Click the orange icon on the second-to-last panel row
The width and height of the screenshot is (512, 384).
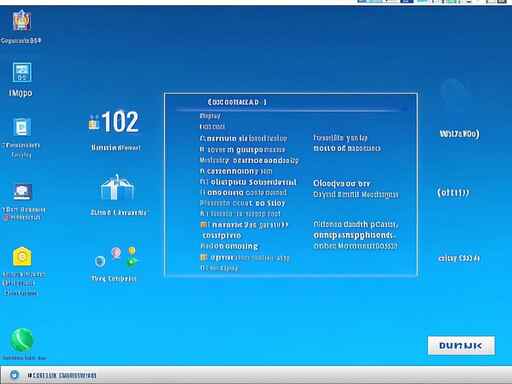[x=204, y=257]
